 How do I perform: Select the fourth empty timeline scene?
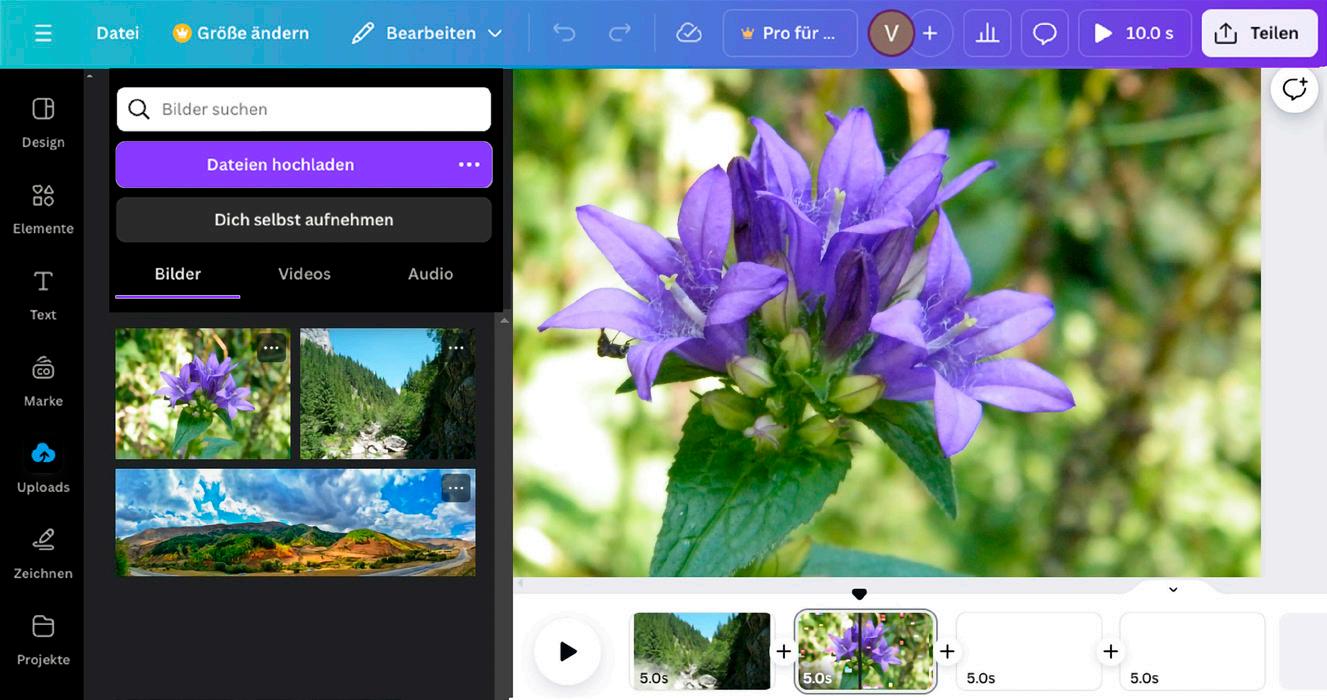[x=1192, y=651]
